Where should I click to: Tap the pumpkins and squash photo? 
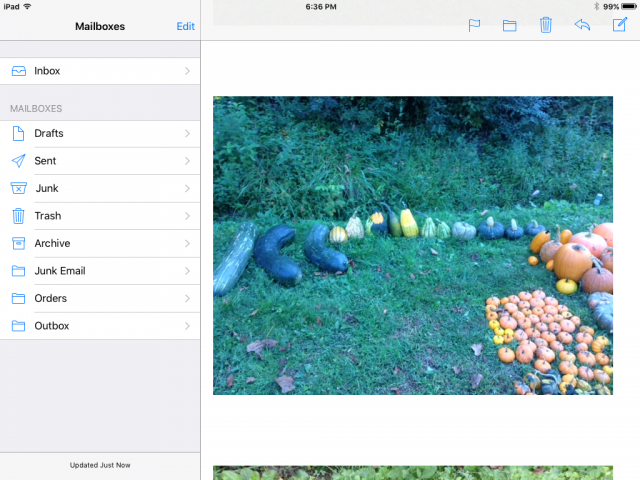click(413, 245)
